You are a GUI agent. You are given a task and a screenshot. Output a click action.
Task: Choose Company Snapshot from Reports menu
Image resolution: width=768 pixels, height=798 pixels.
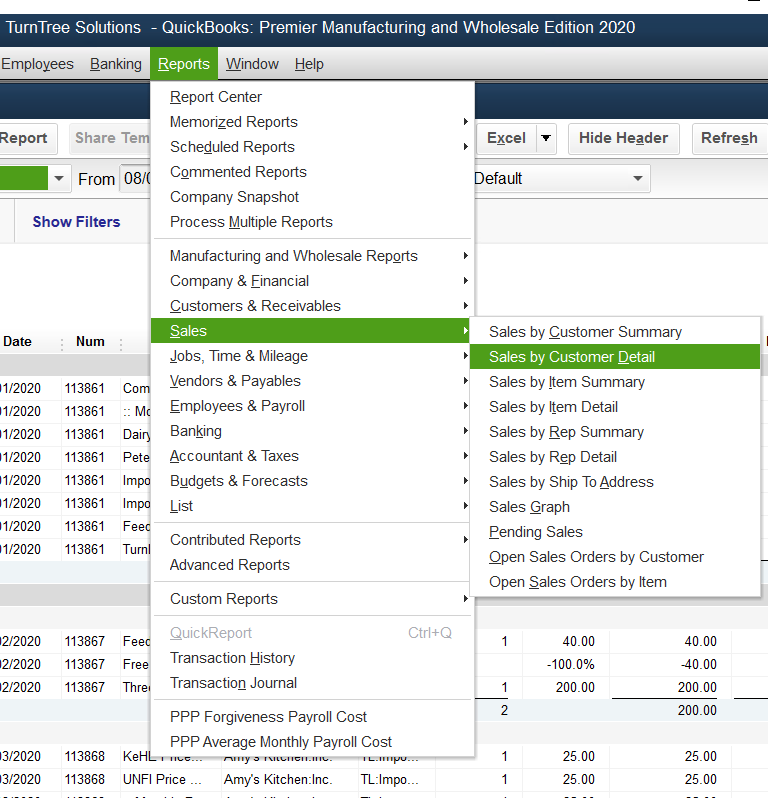pos(234,197)
